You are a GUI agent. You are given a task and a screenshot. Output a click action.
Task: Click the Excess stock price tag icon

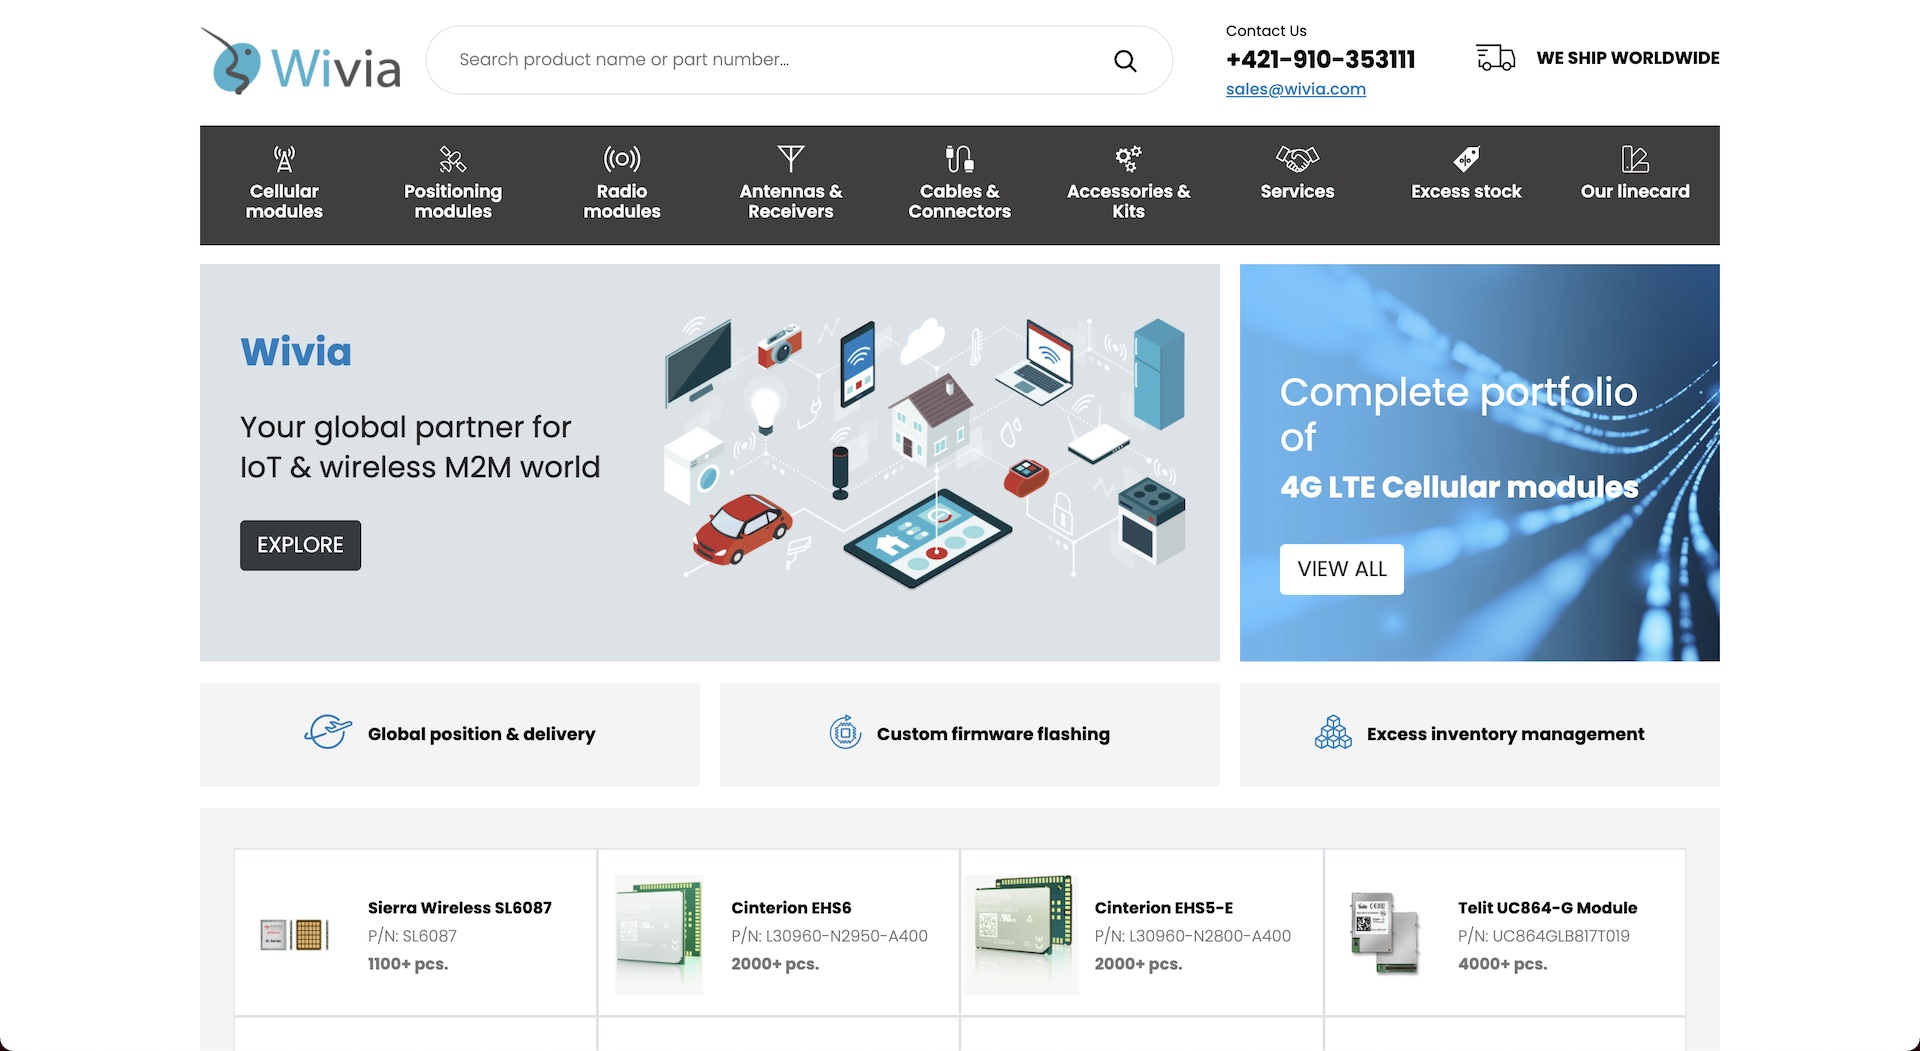(1466, 159)
